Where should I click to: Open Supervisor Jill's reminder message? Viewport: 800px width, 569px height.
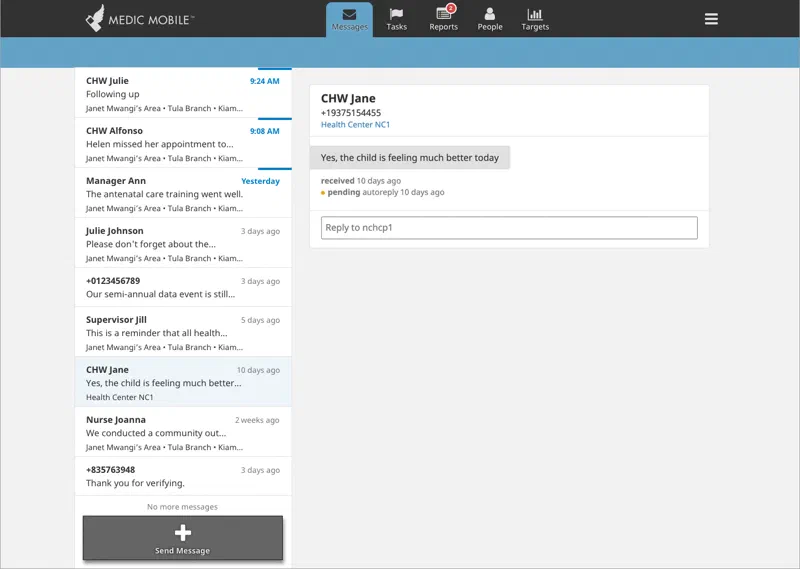click(x=183, y=333)
